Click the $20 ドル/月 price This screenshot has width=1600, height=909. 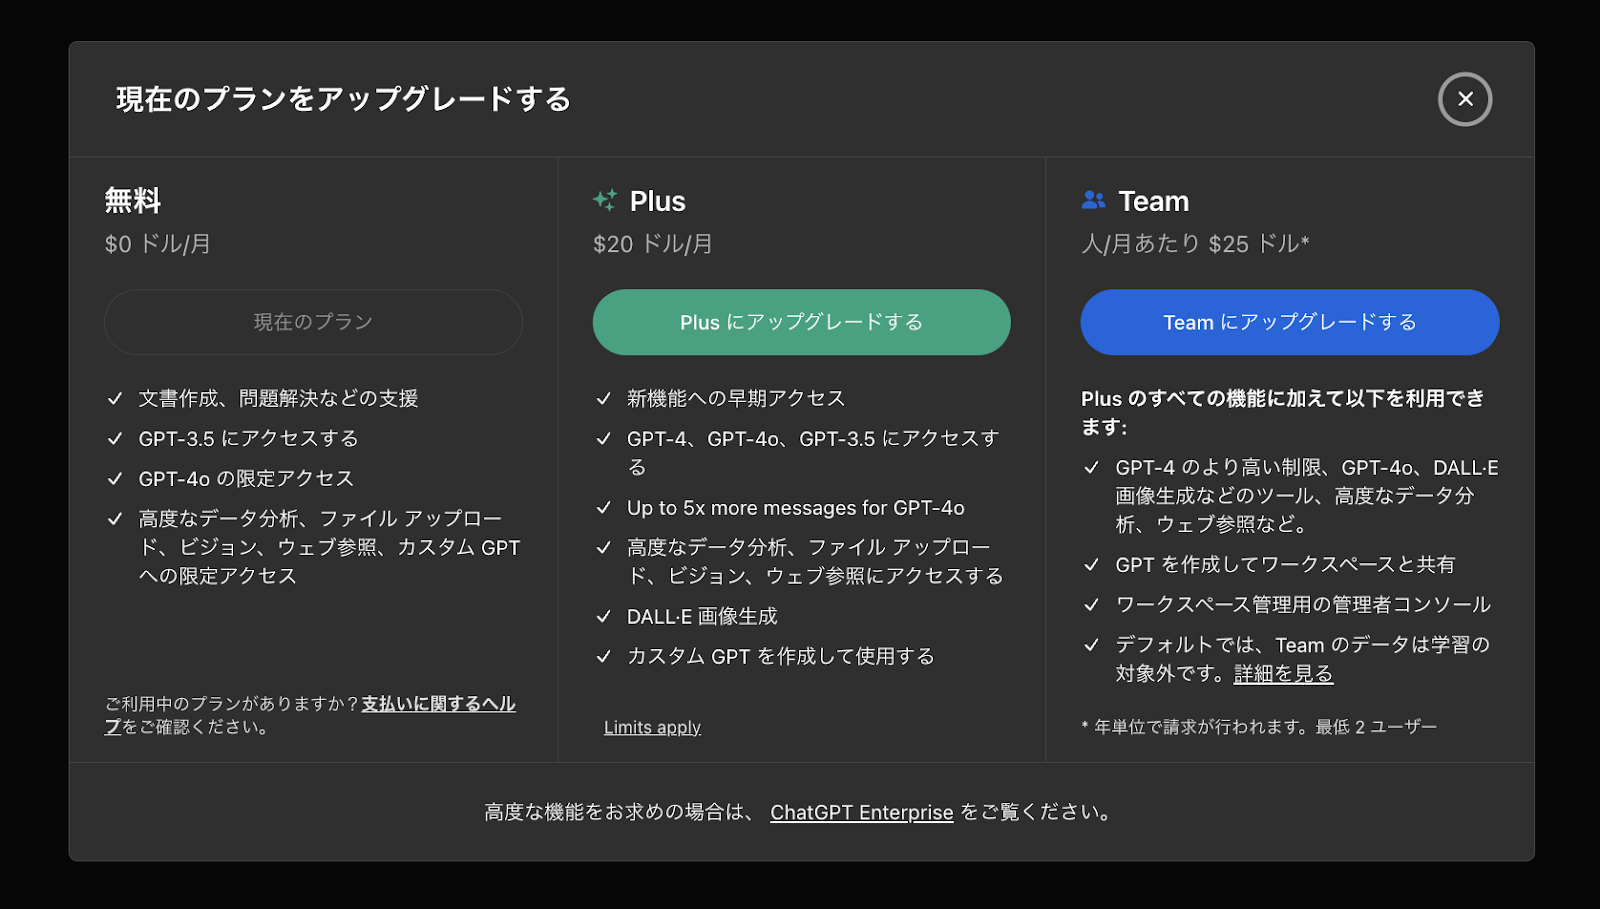[653, 244]
